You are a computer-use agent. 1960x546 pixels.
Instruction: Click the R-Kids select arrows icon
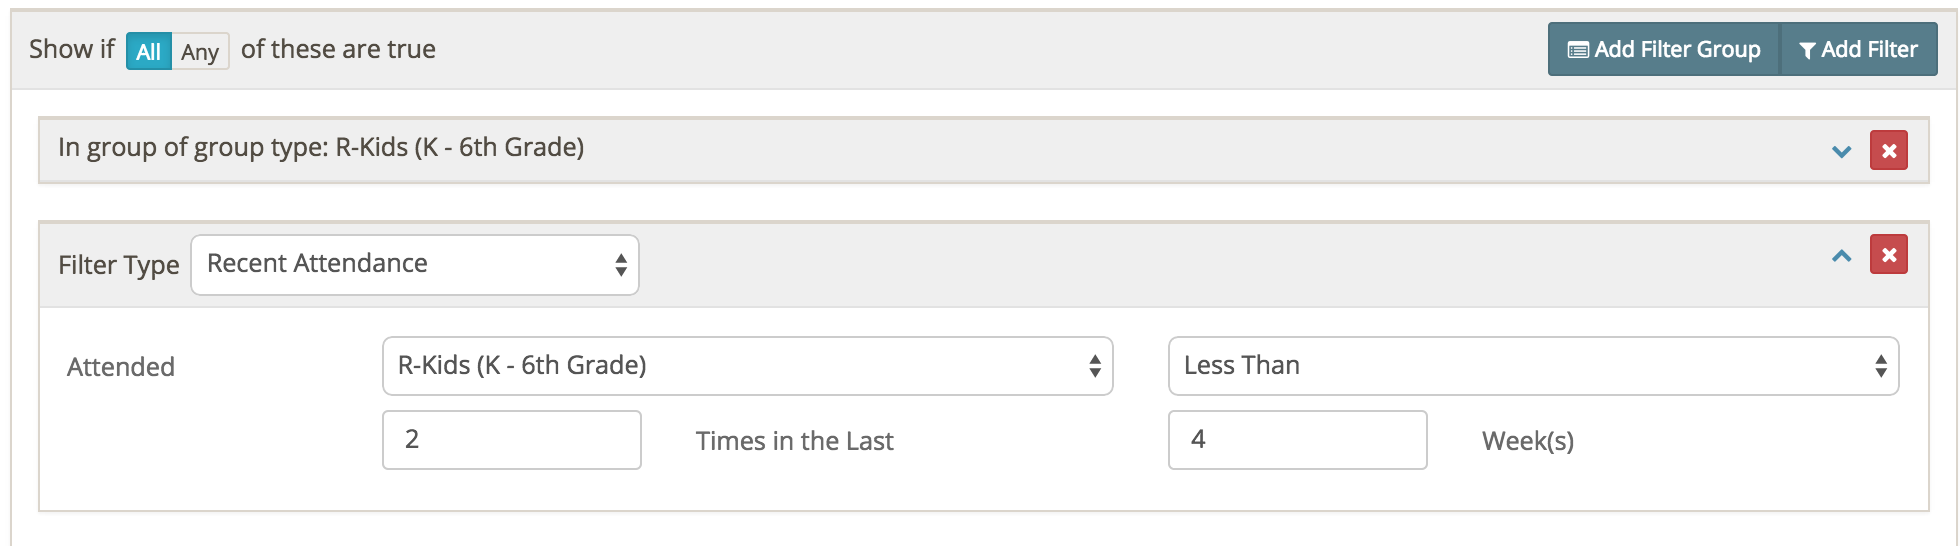1095,366
